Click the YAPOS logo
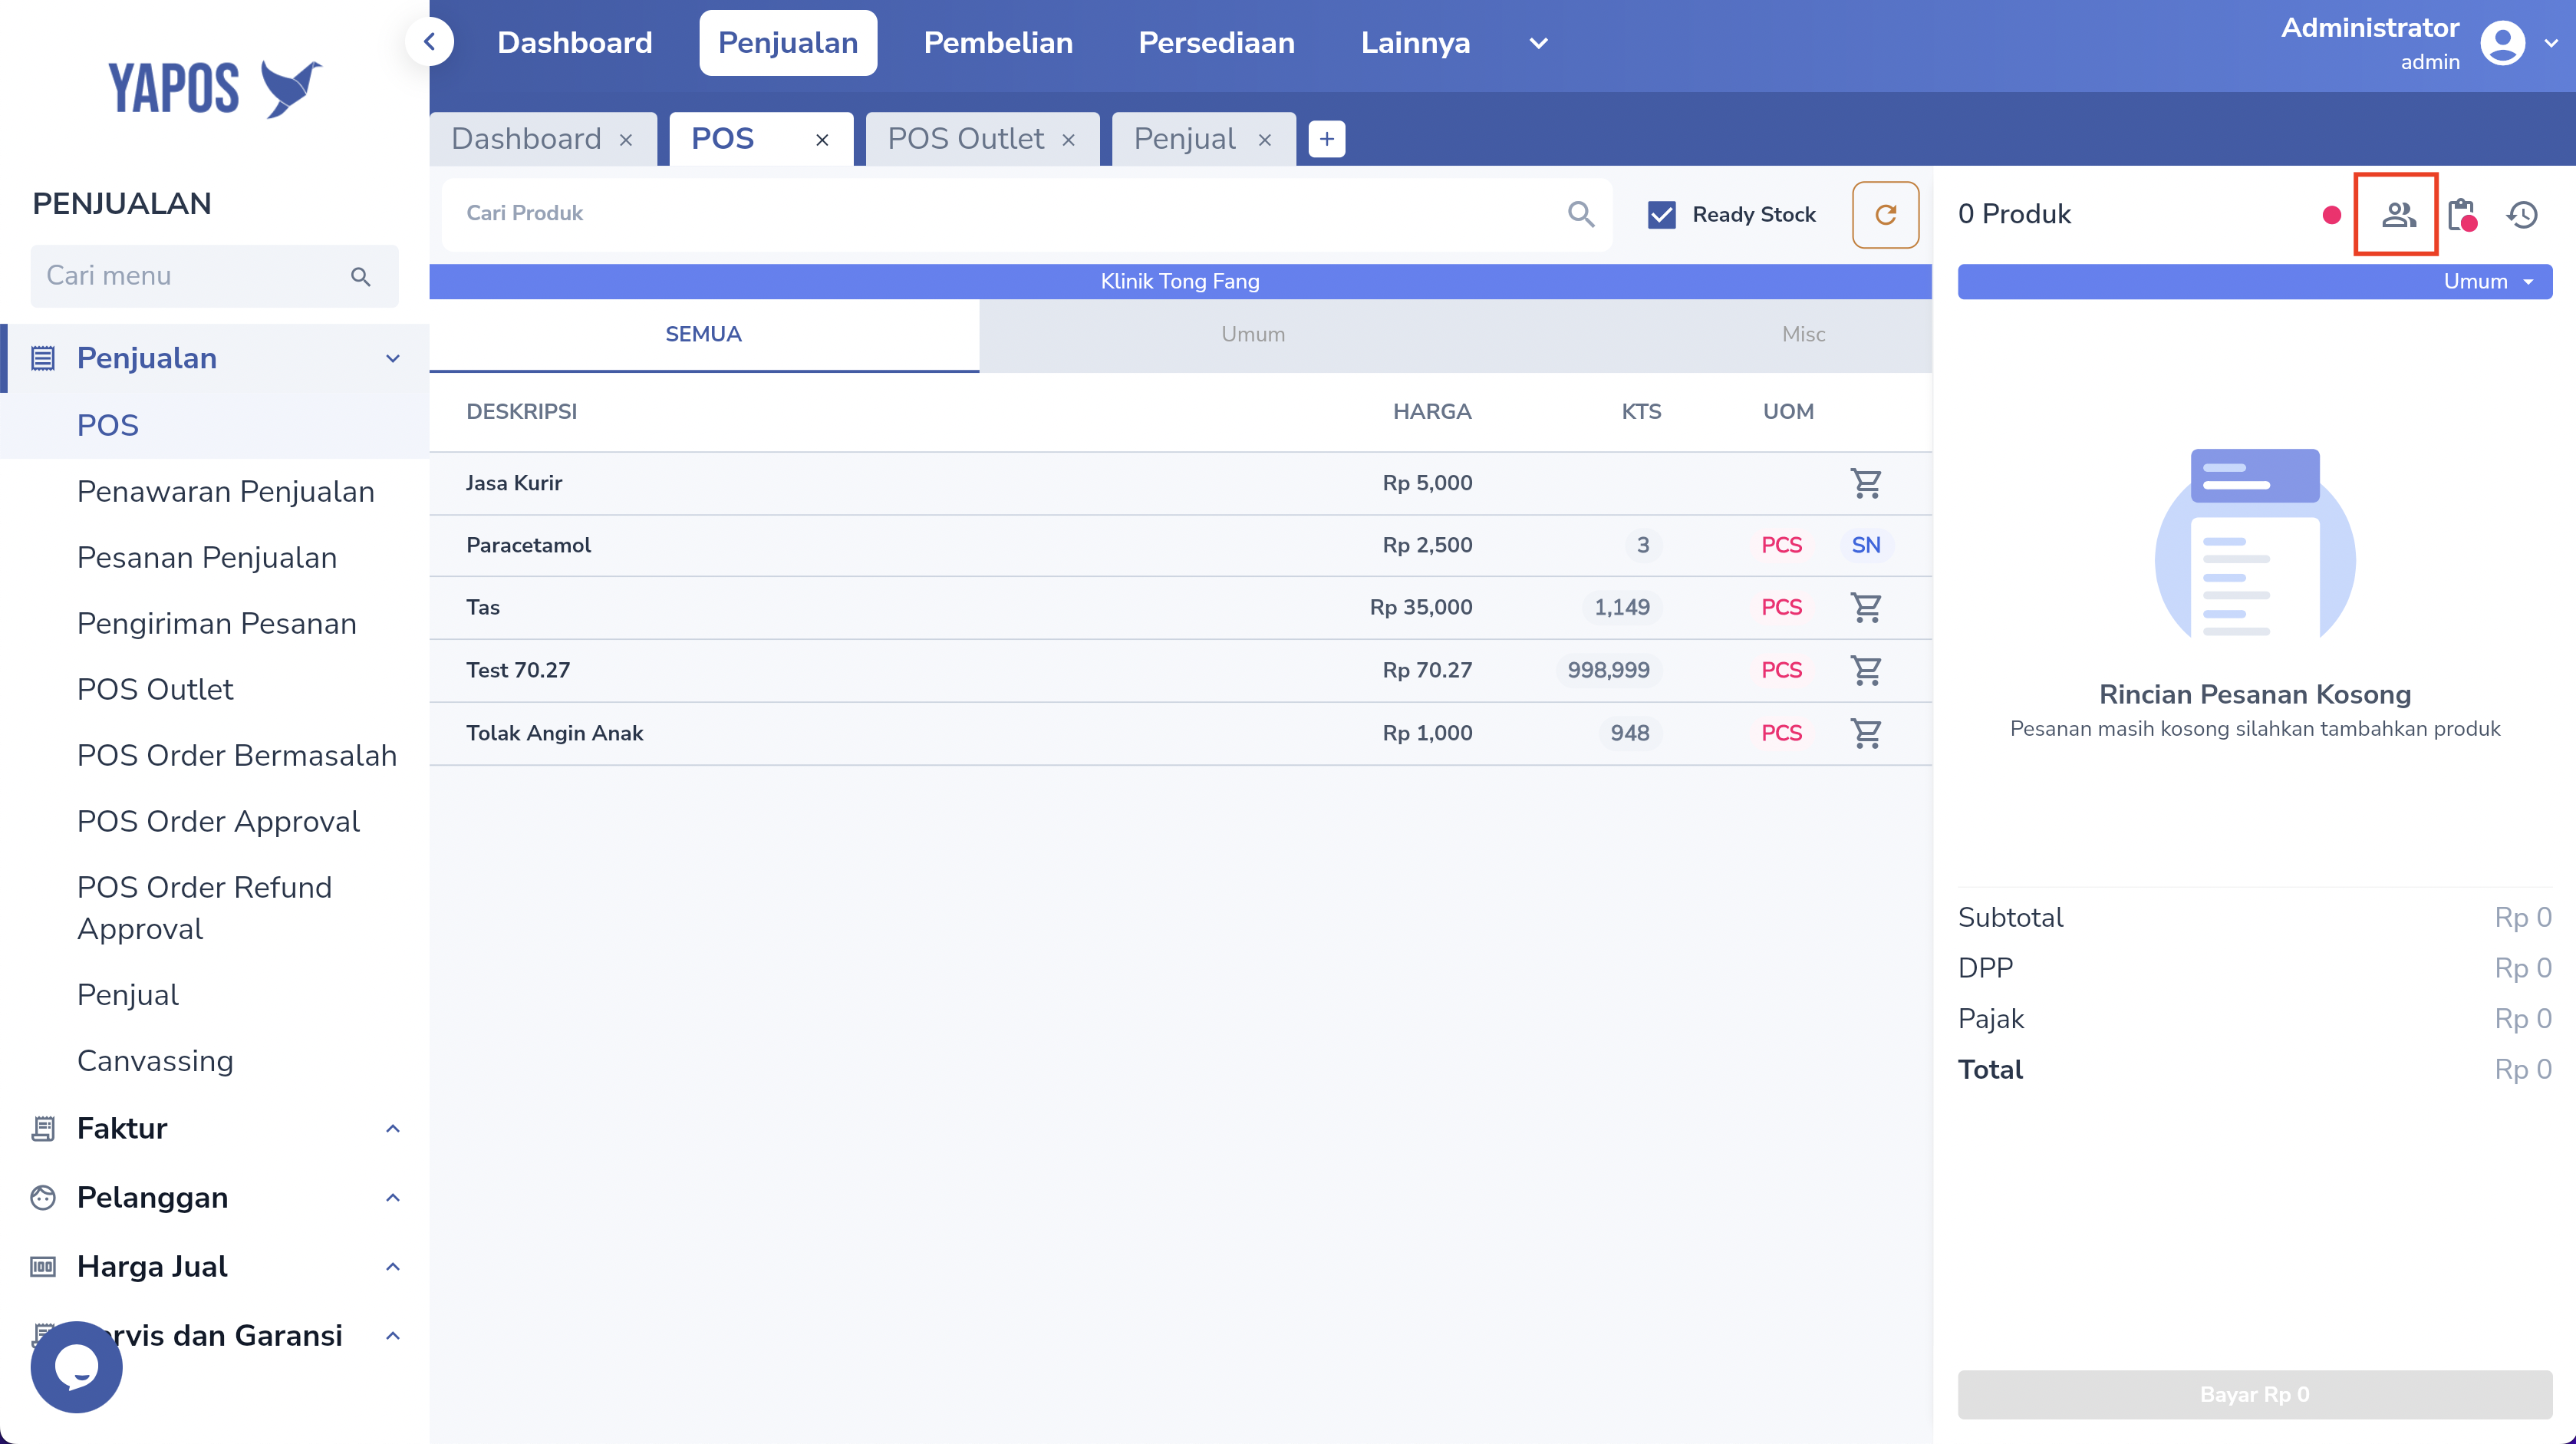The image size is (2576, 1444). 215,88
